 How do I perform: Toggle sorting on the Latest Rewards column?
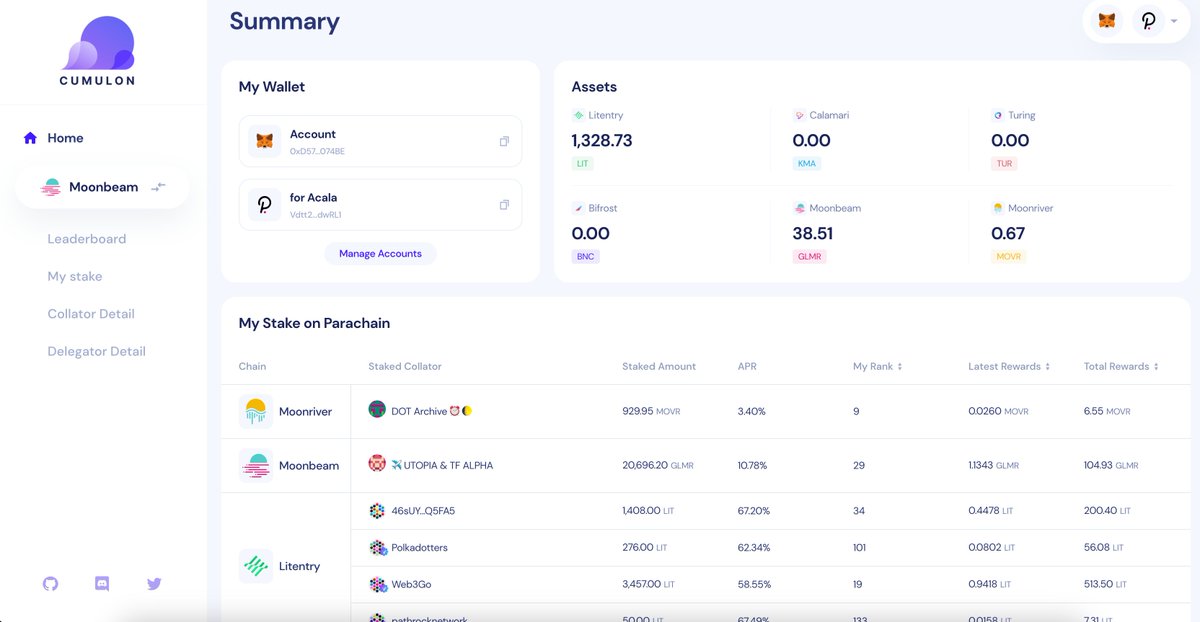pyautogui.click(x=1049, y=366)
